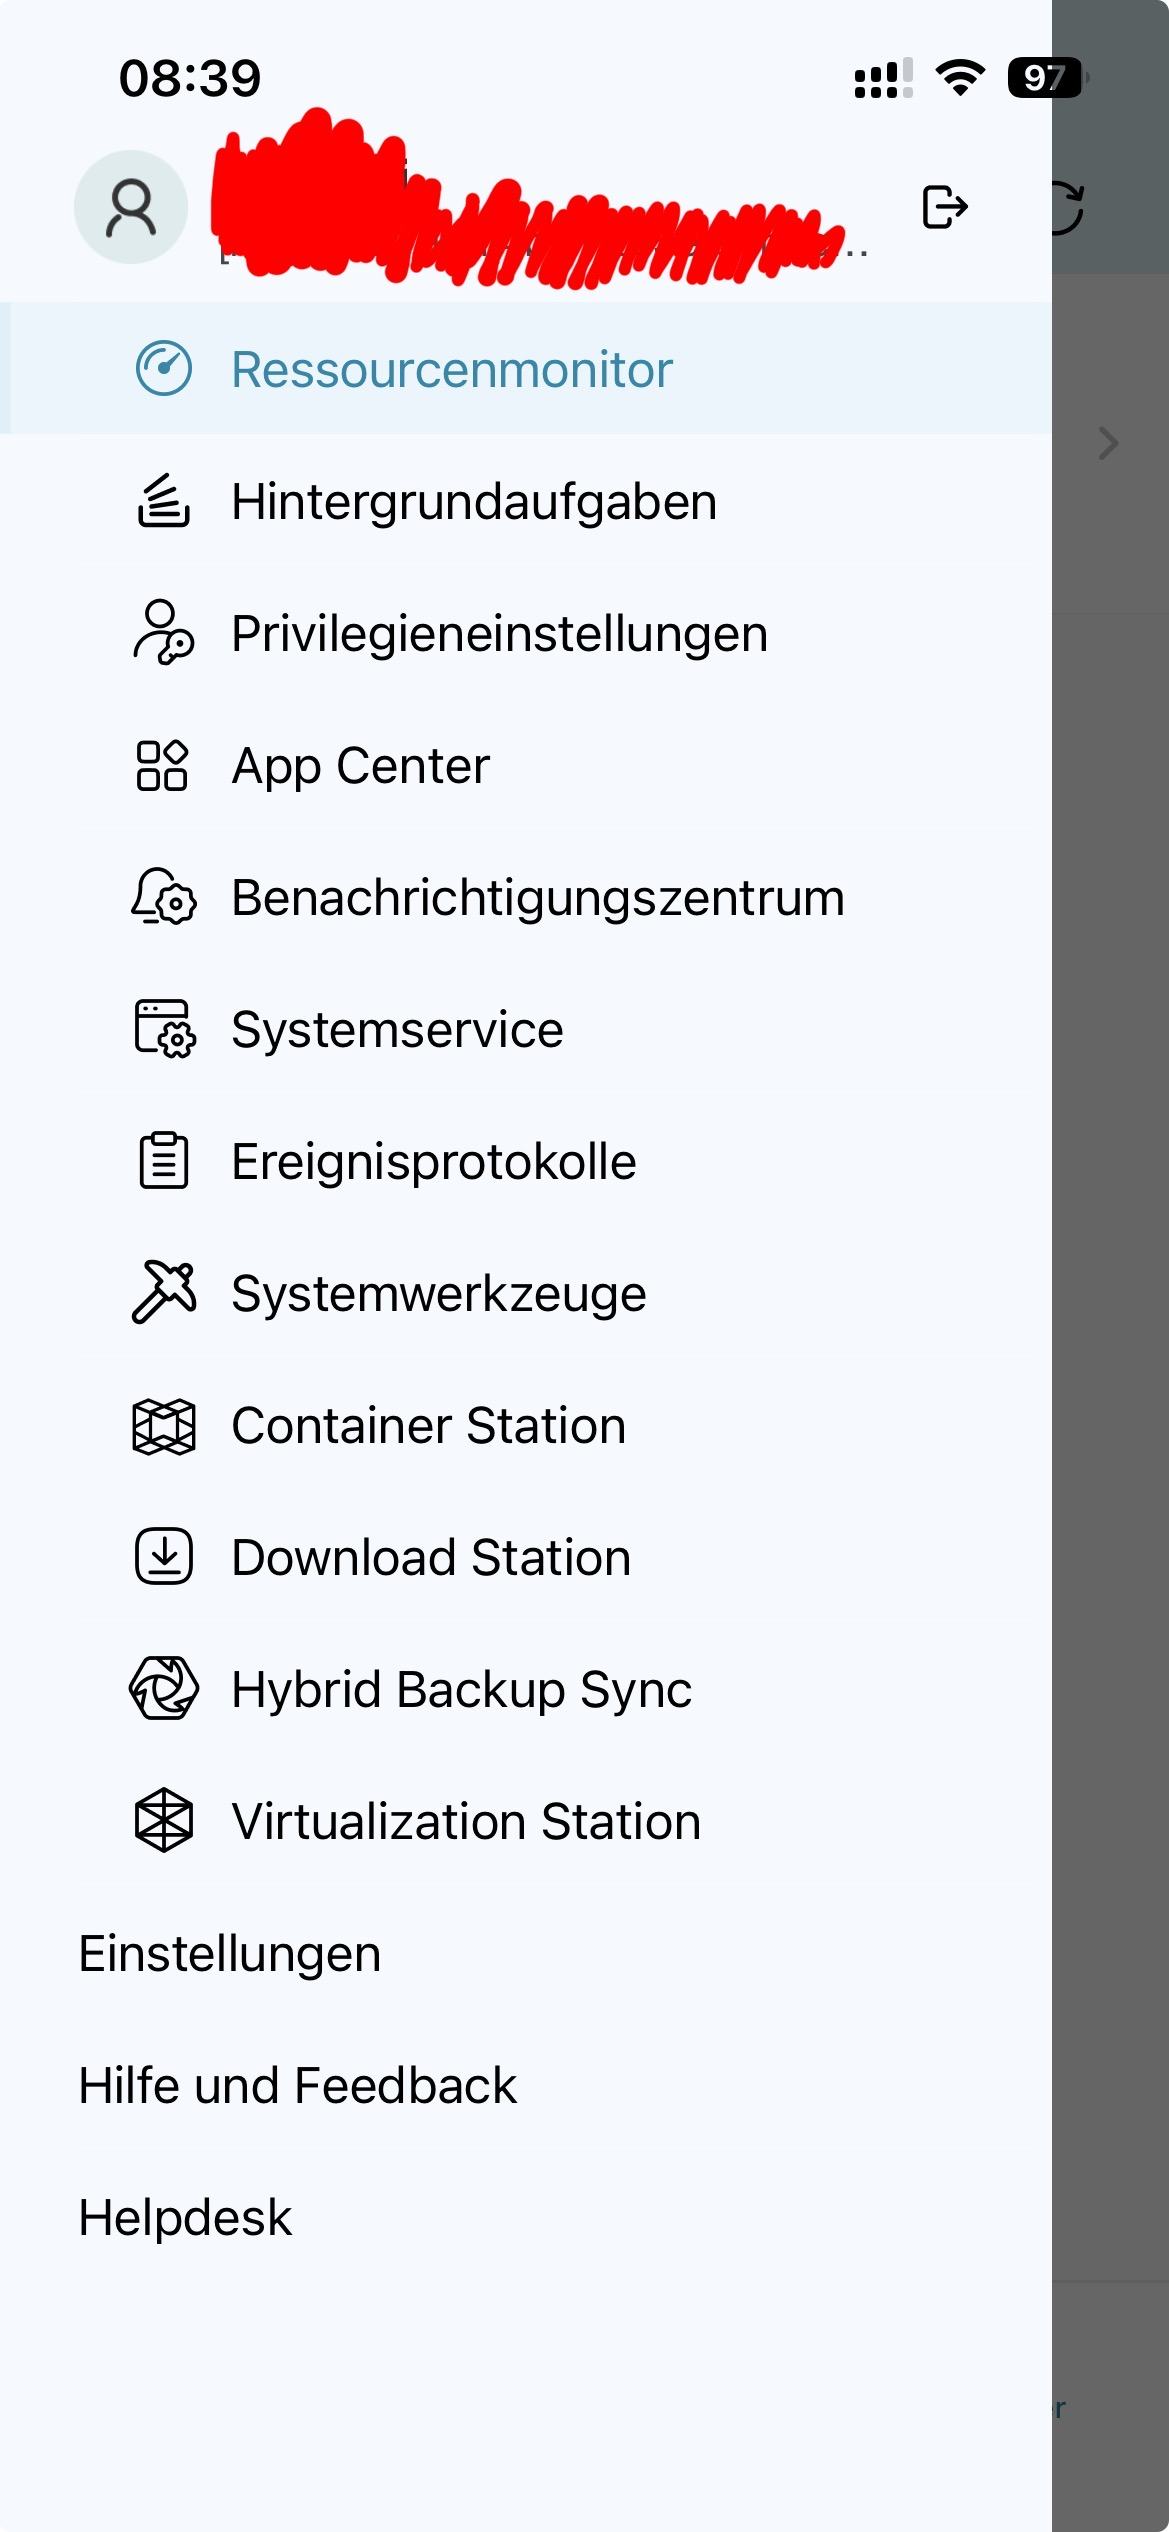Tap the Systemwerkzeuge tools icon
The width and height of the screenshot is (1169, 2532).
click(x=164, y=1293)
